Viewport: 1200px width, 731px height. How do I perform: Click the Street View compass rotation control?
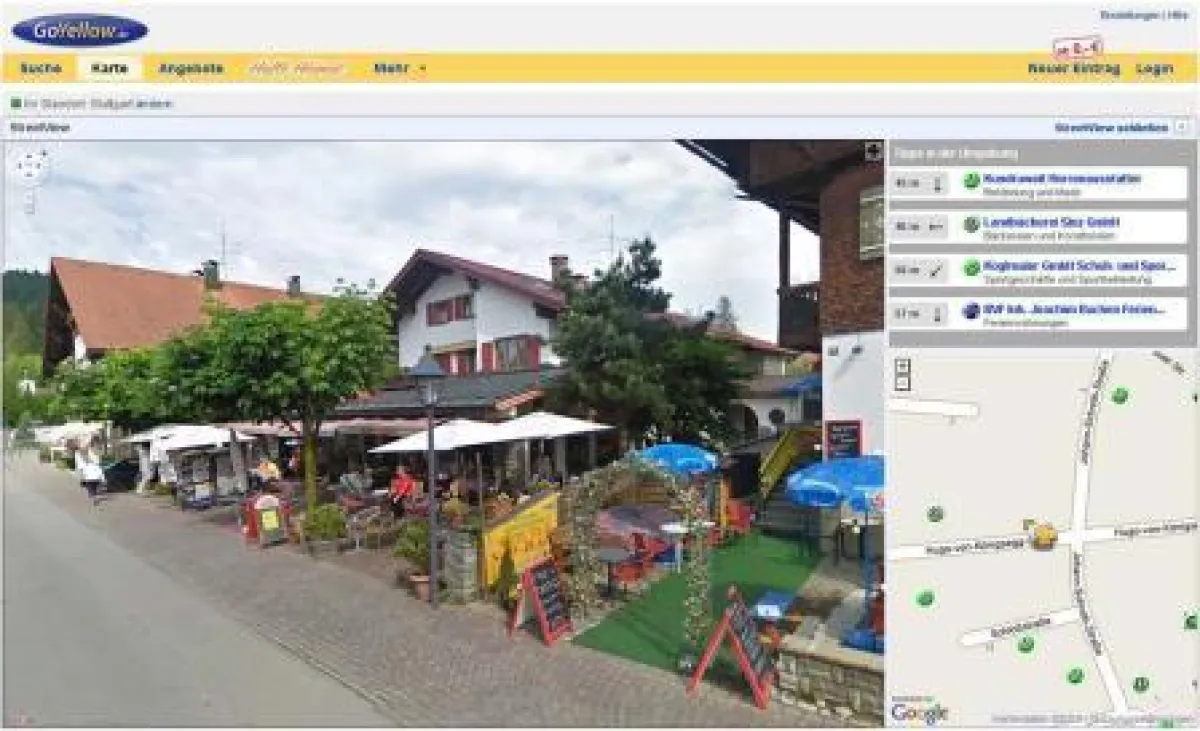[31, 167]
